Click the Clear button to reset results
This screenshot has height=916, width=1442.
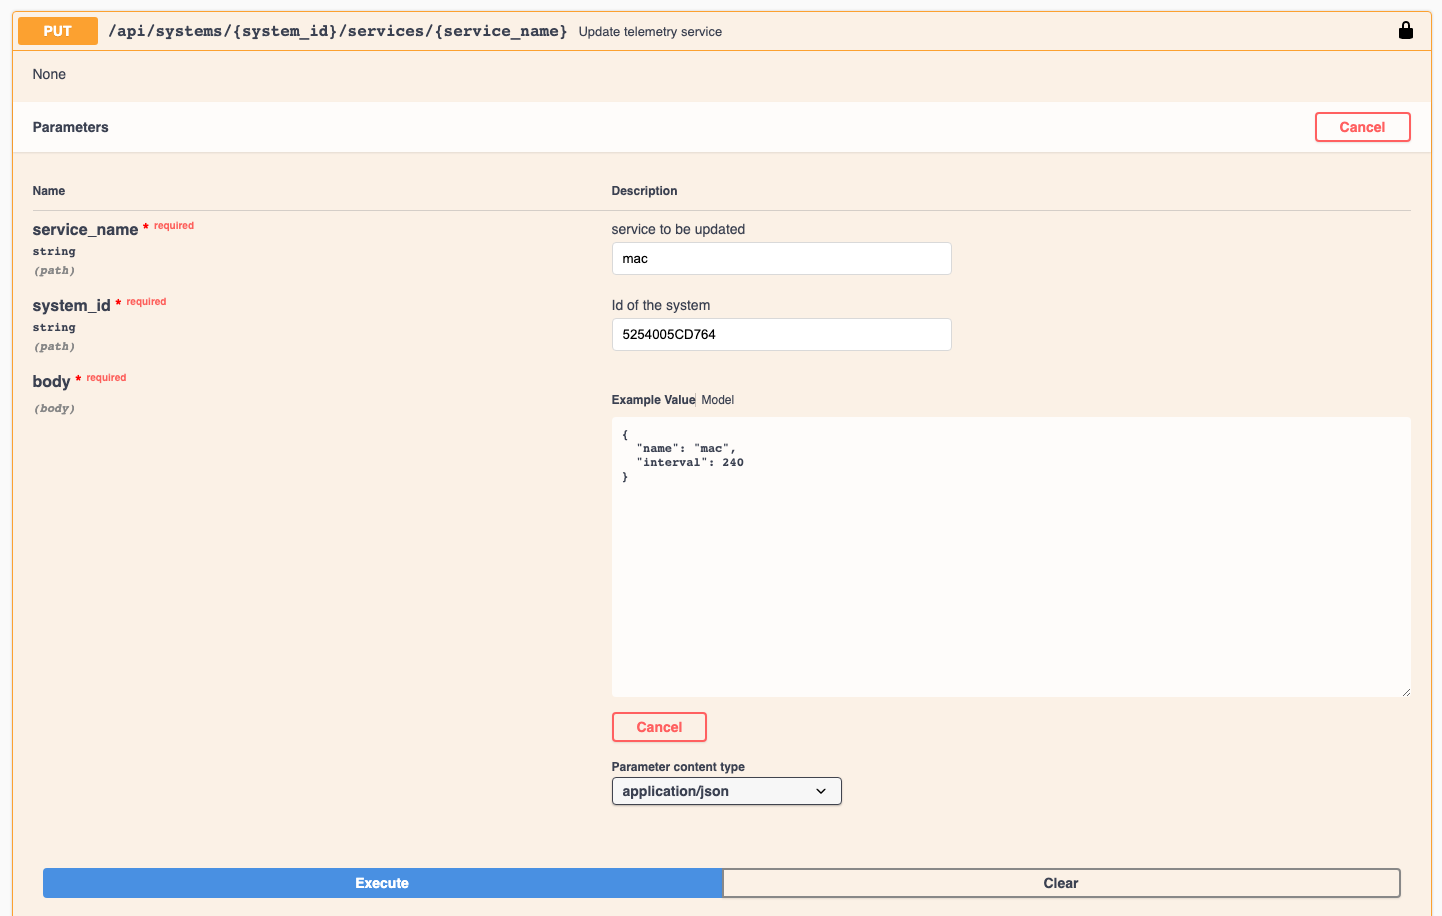[x=1061, y=883]
